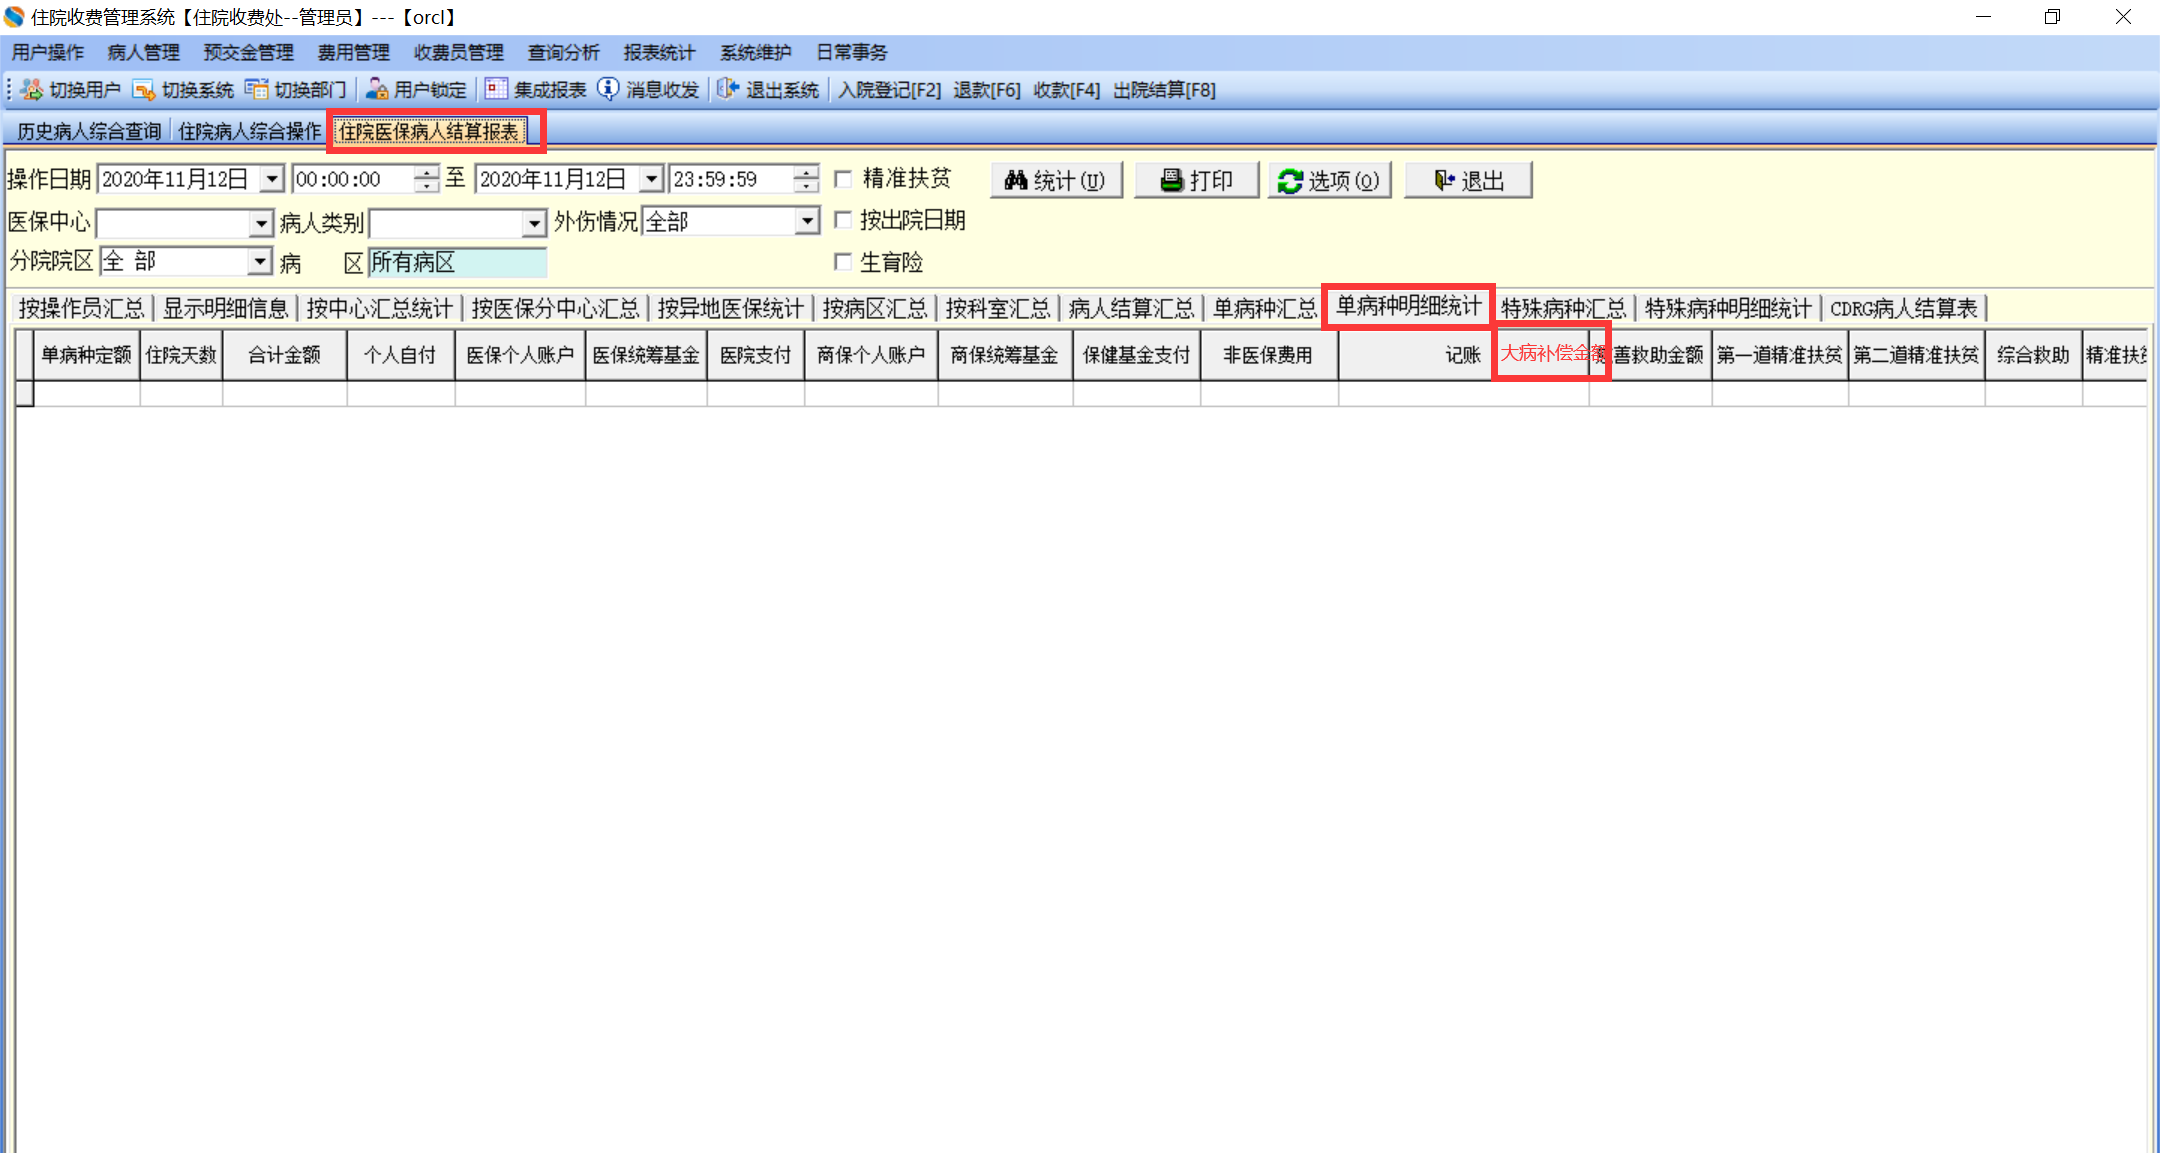Click the 切换部门 switch department icon
This screenshot has height=1153, width=2160.
point(257,90)
